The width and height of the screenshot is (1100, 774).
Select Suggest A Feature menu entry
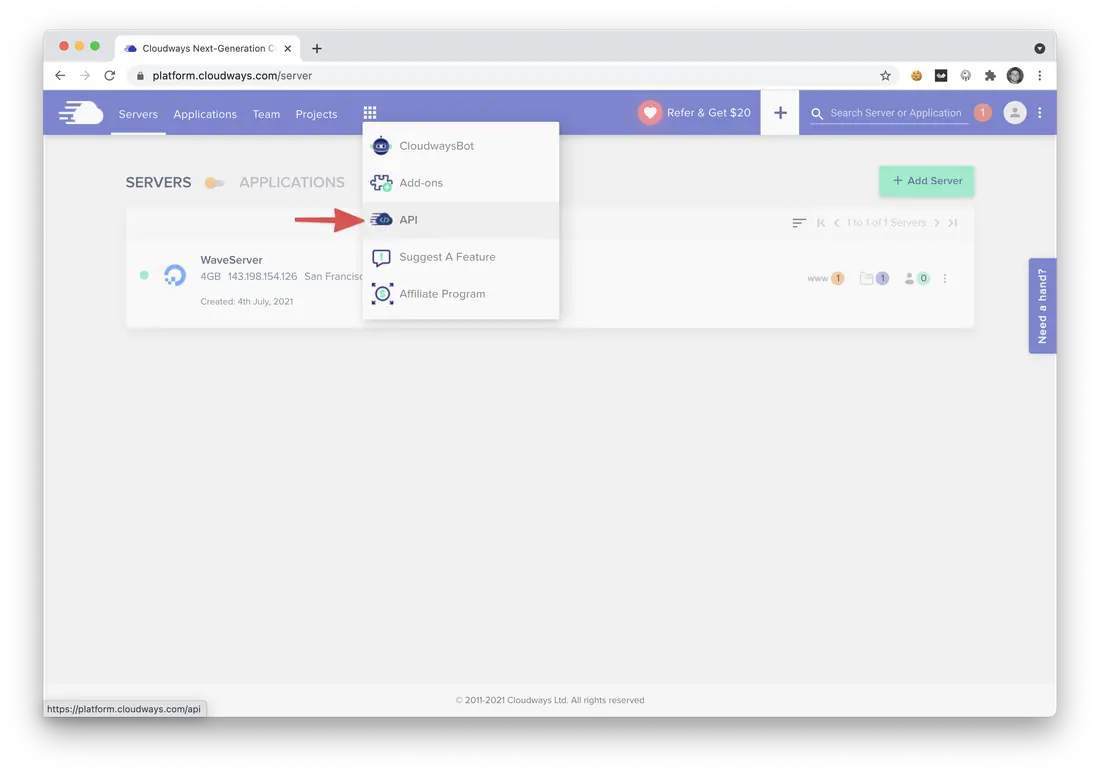[461, 257]
